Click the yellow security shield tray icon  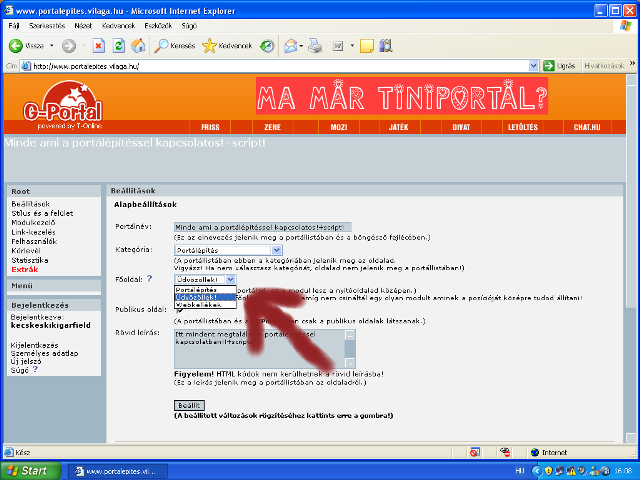[x=549, y=471]
